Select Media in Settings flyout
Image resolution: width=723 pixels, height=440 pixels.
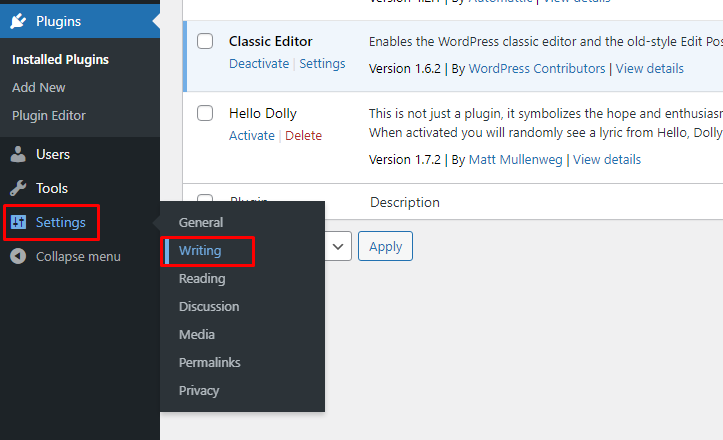click(x=197, y=334)
